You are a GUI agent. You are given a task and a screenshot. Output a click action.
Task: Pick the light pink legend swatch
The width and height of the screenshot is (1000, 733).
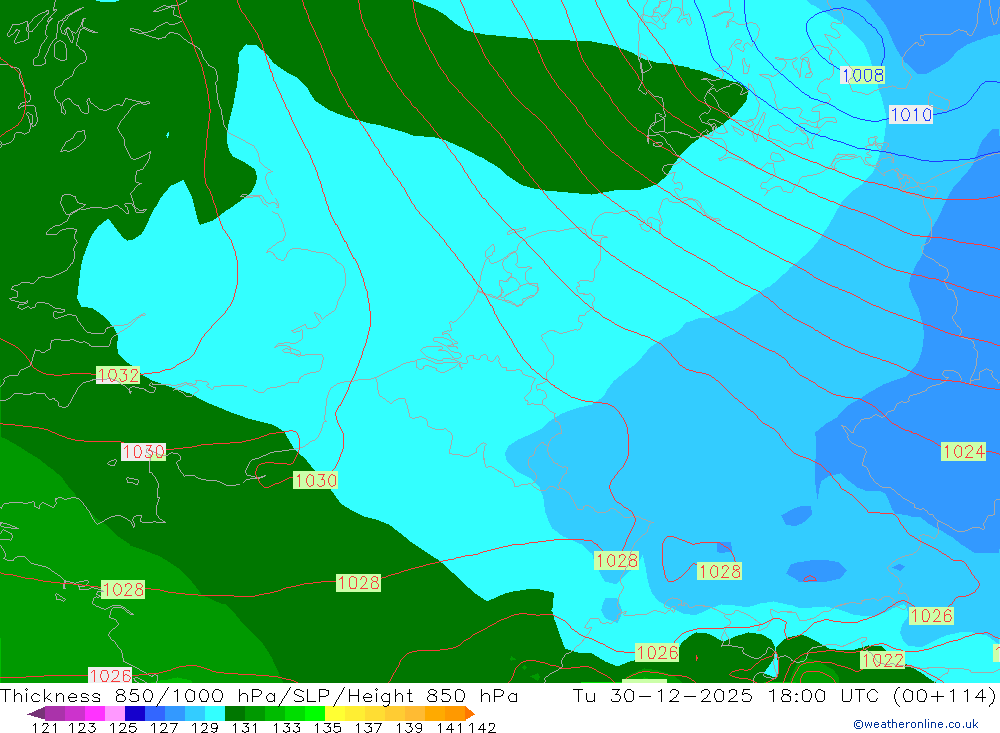[x=115, y=713]
